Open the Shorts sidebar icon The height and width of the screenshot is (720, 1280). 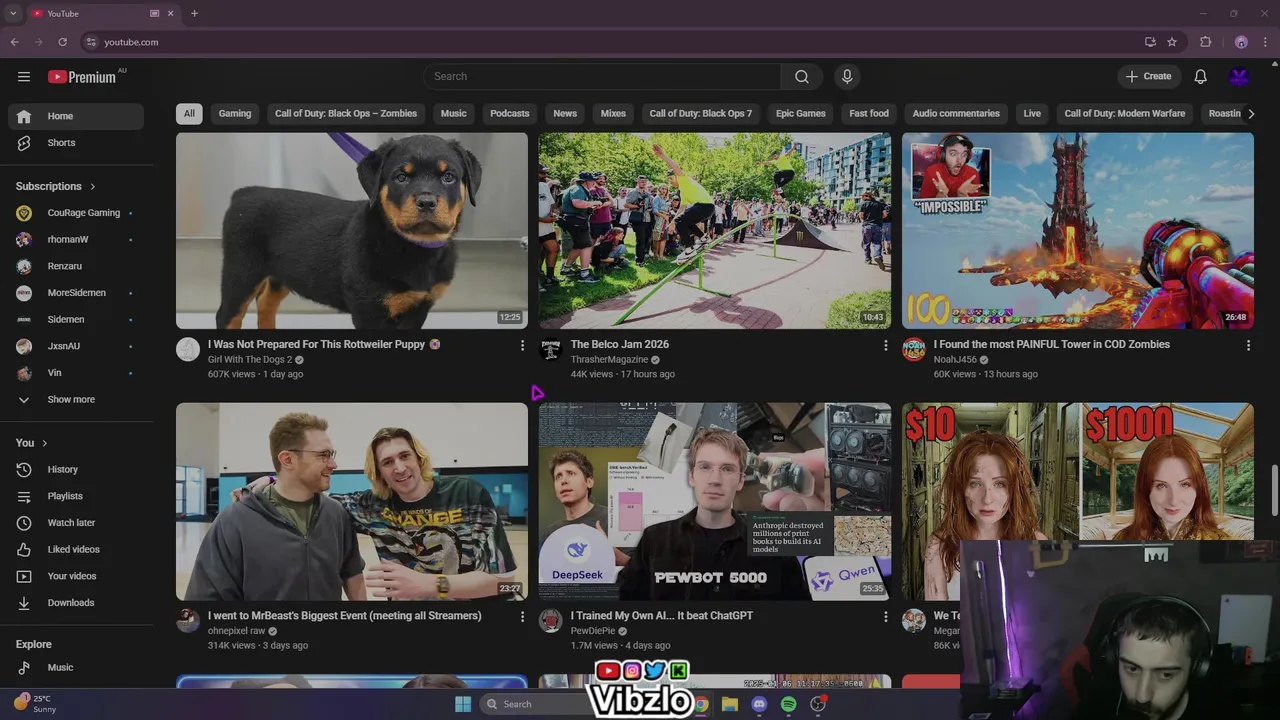tap(24, 143)
